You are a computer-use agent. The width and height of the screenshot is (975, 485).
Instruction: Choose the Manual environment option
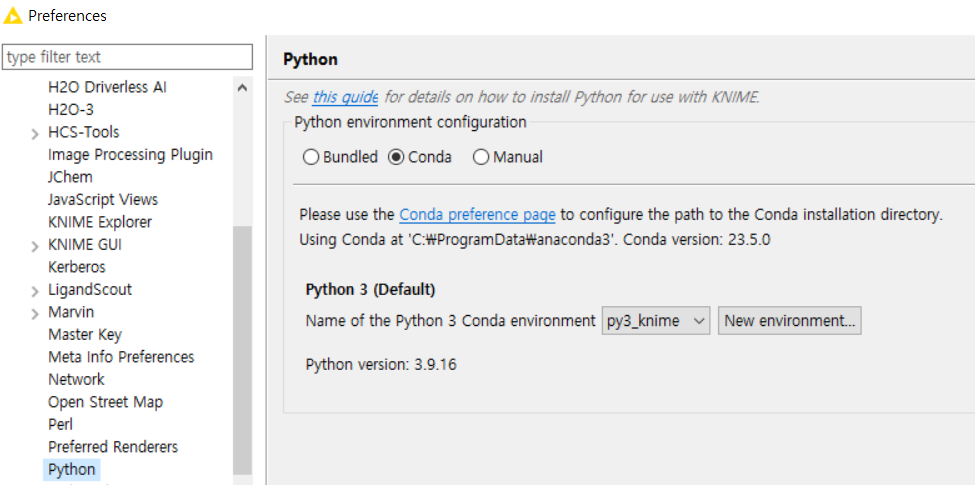click(x=481, y=157)
